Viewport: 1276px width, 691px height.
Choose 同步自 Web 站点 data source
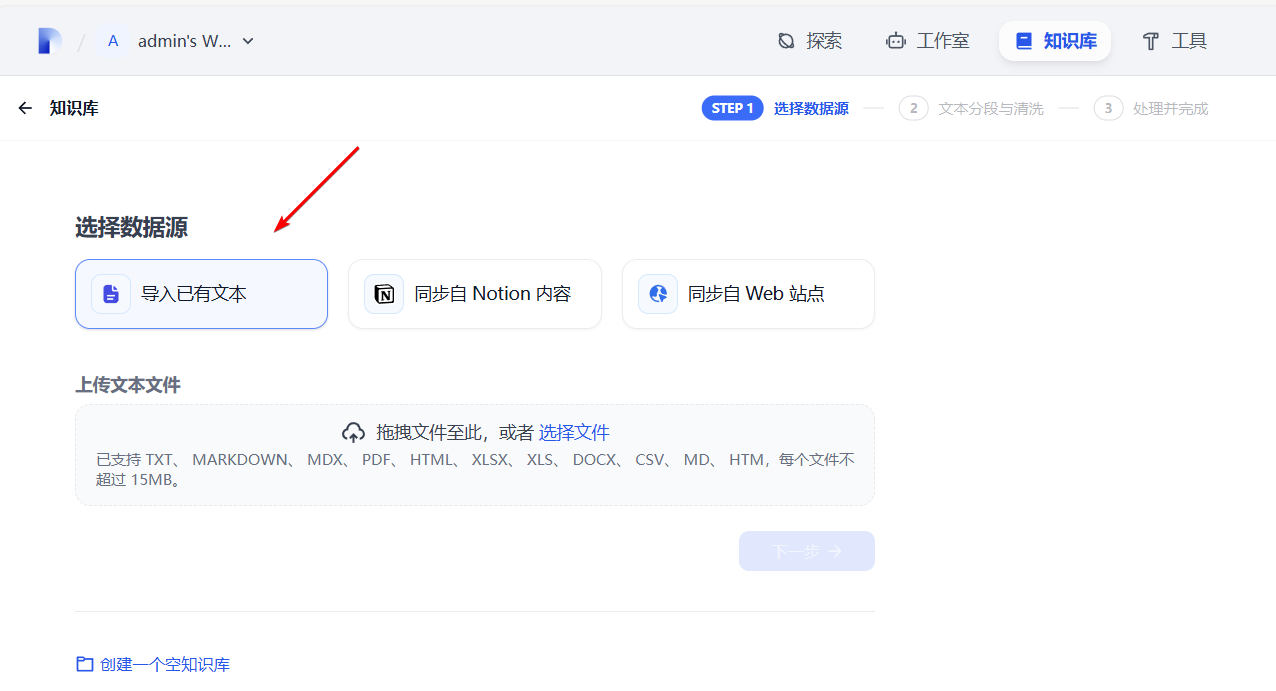(748, 294)
